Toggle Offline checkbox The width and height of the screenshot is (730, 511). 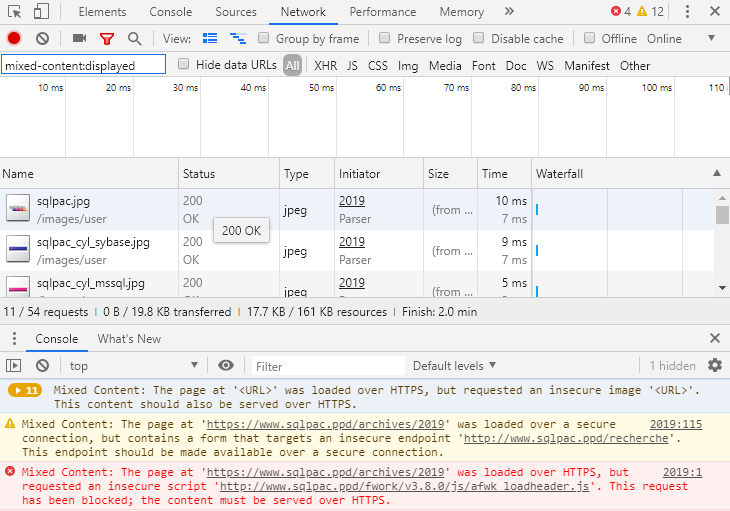[x=589, y=38]
